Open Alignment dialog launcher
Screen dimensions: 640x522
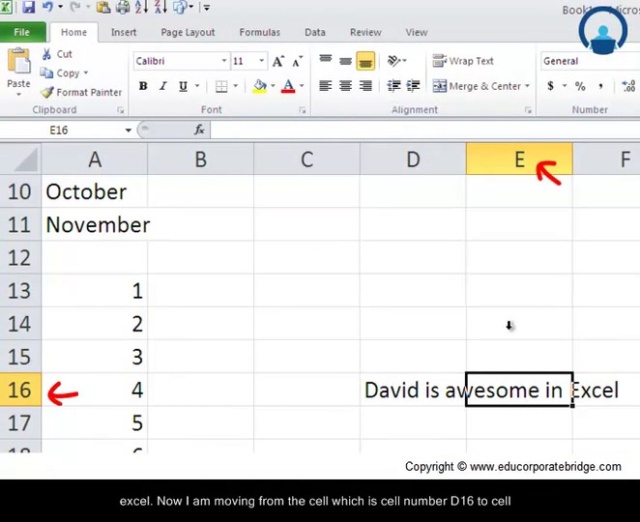coord(528,110)
